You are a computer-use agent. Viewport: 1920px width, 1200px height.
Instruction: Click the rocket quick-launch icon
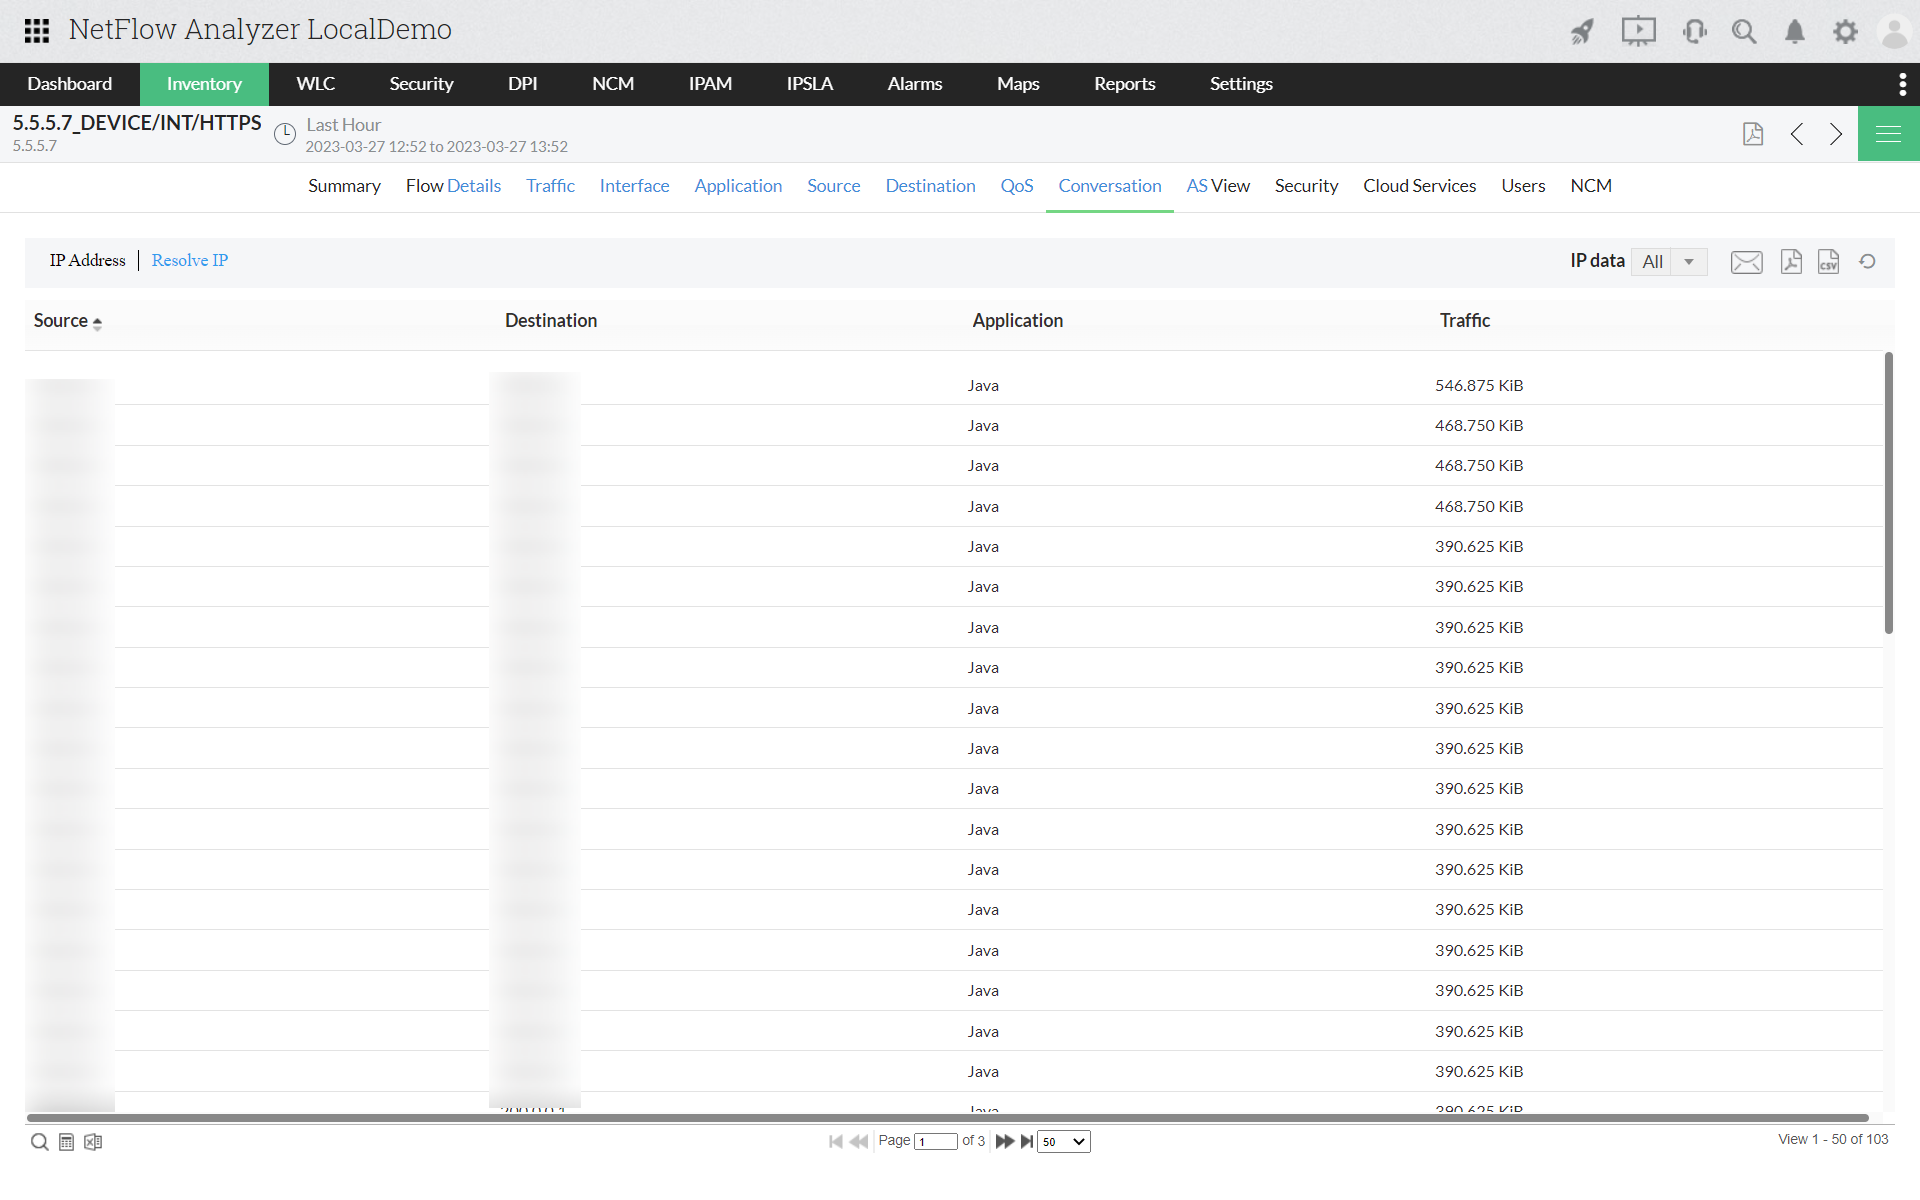[1582, 32]
